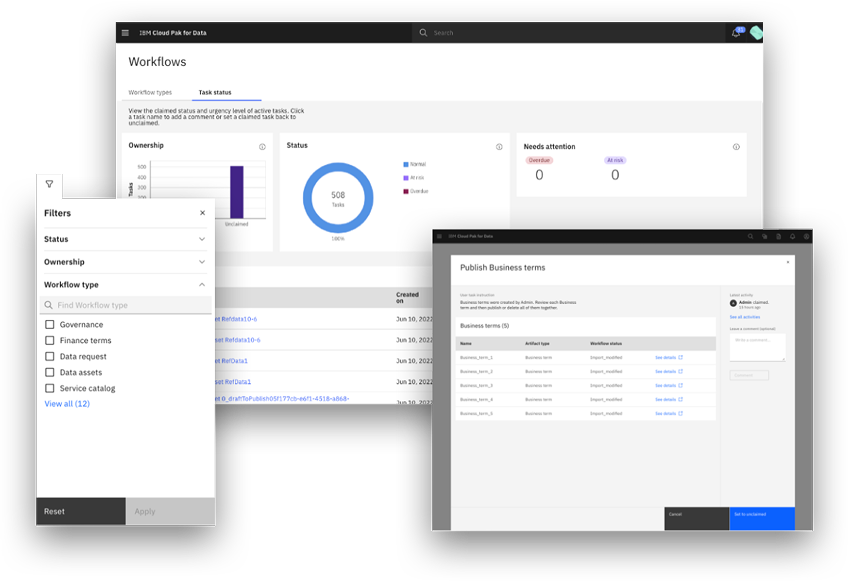Open the info tooltip on the Status card
Image resolution: width=850 pixels, height=582 pixels.
coord(498,146)
